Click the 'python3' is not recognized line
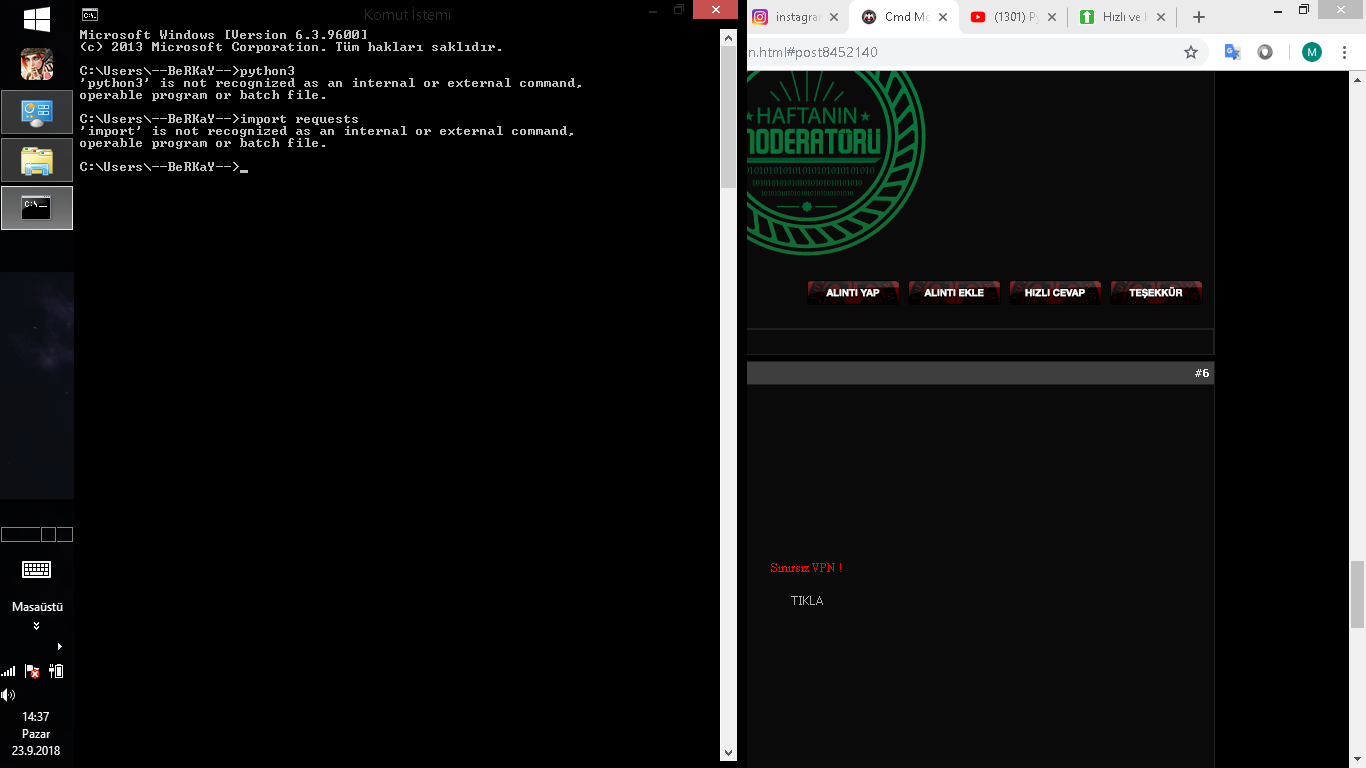The image size is (1366, 768). [331, 83]
